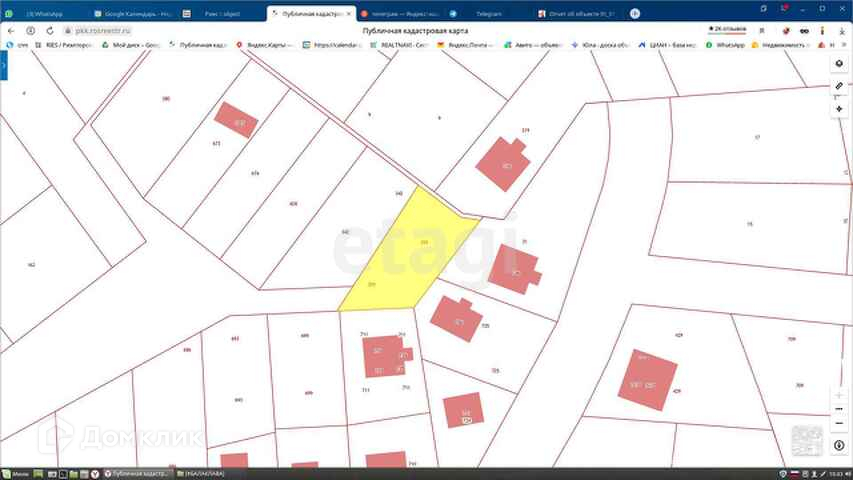The width and height of the screenshot is (853, 480).
Task: Open the Яндекс Карты bookmark
Action: click(x=265, y=45)
